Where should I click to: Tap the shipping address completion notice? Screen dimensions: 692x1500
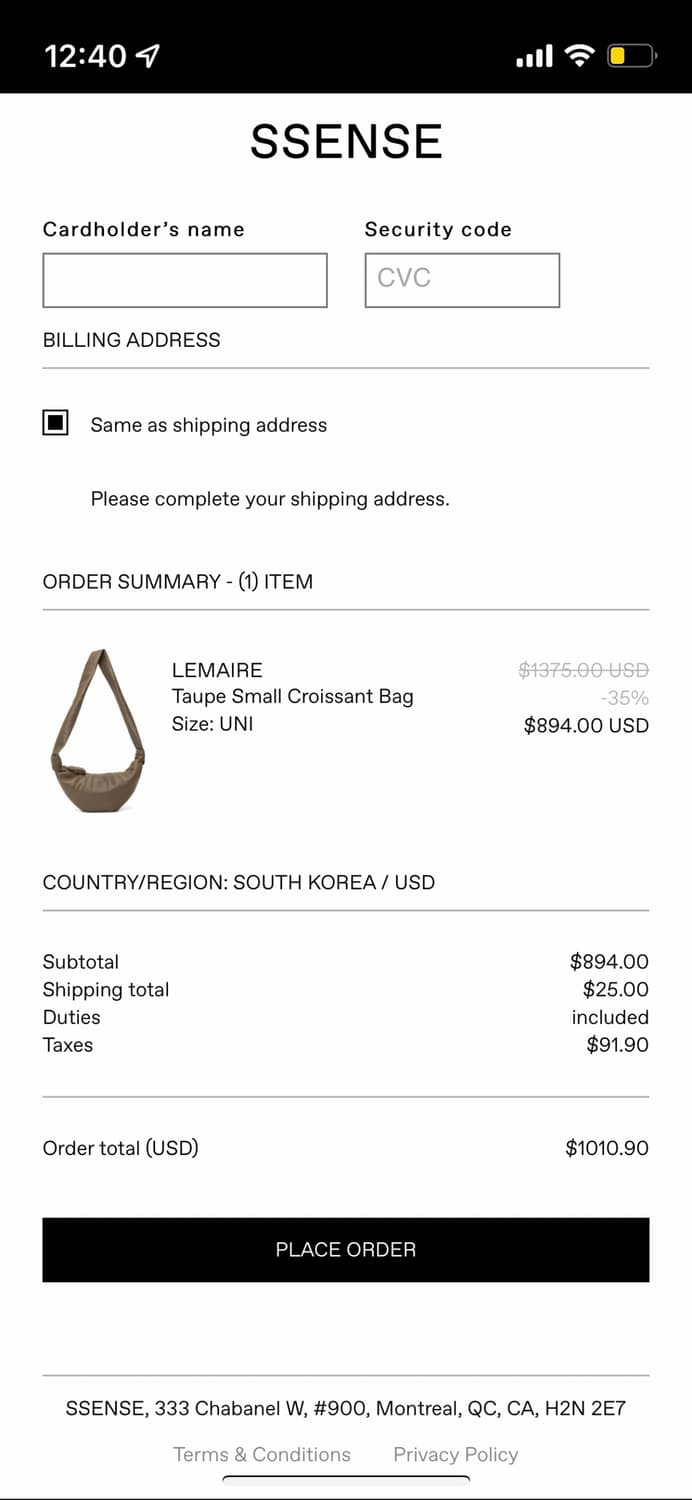(270, 498)
